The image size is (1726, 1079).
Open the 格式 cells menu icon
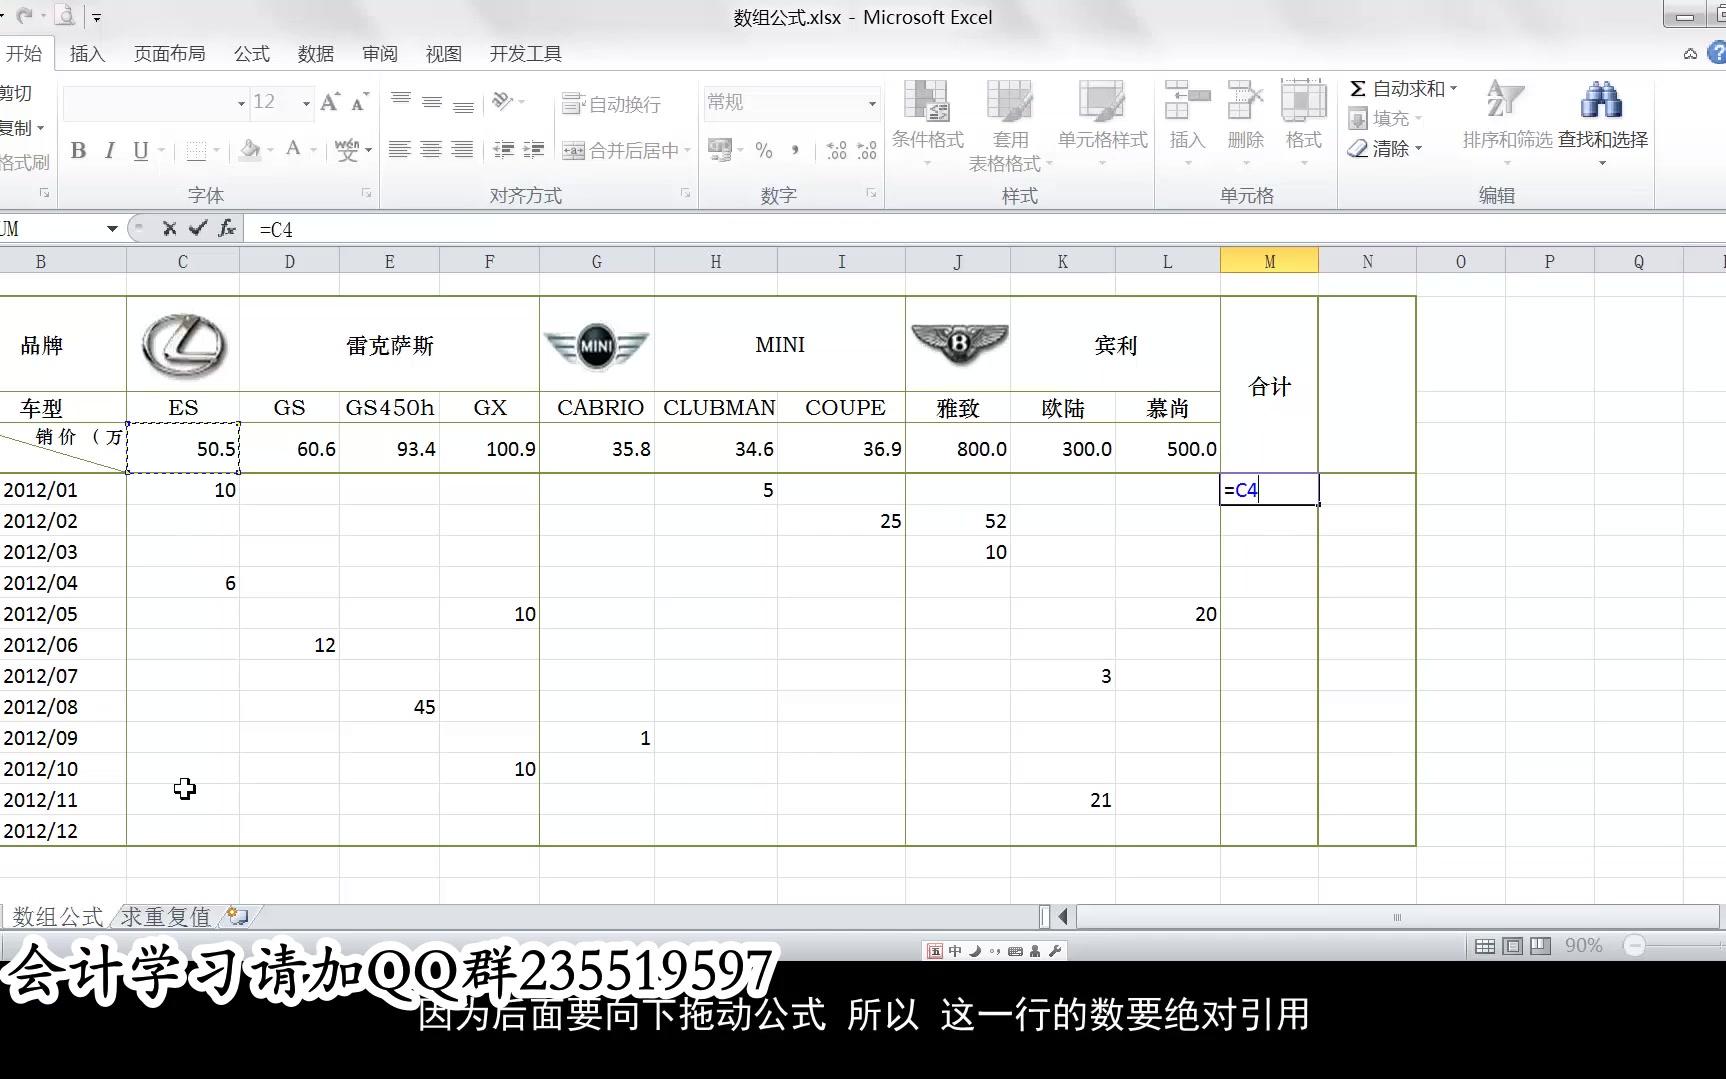click(1303, 101)
